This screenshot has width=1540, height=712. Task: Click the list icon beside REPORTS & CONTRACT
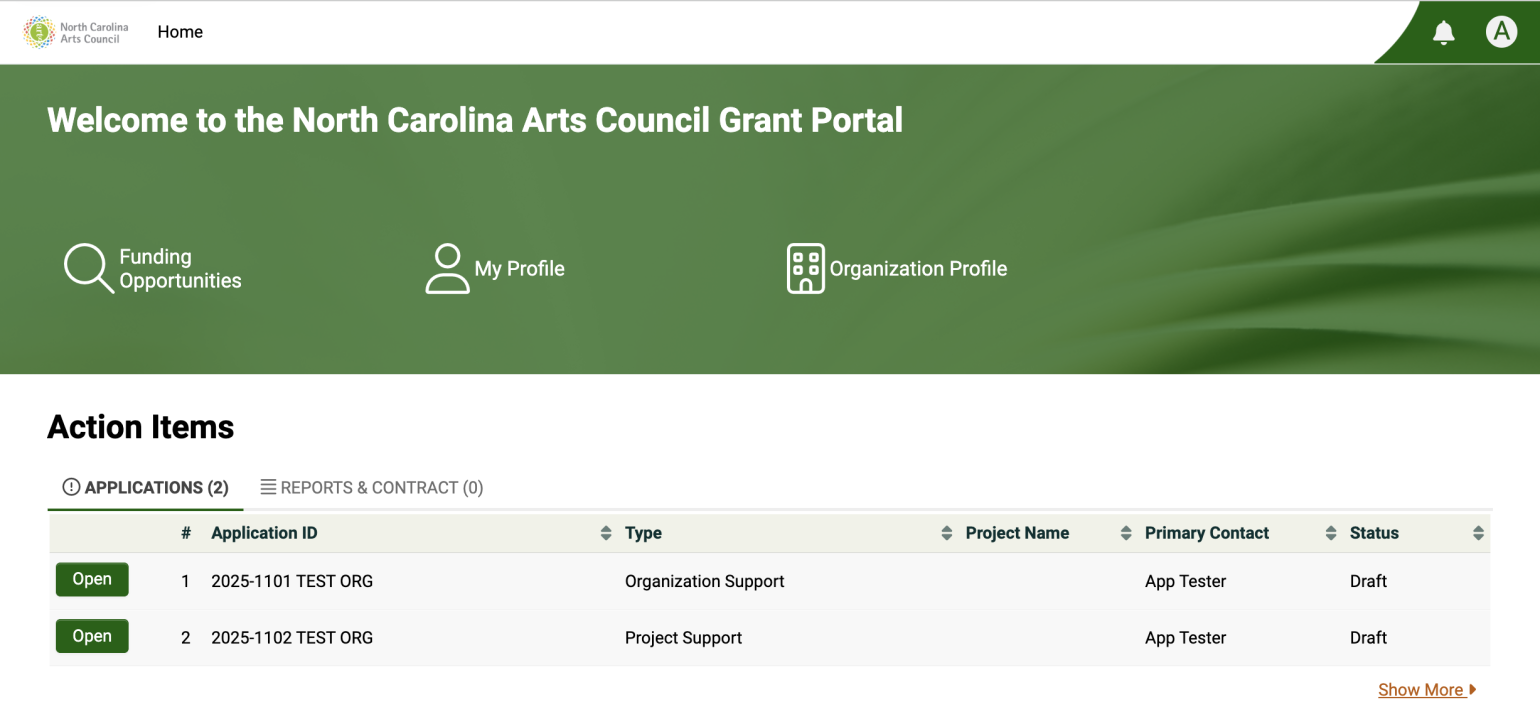[268, 487]
